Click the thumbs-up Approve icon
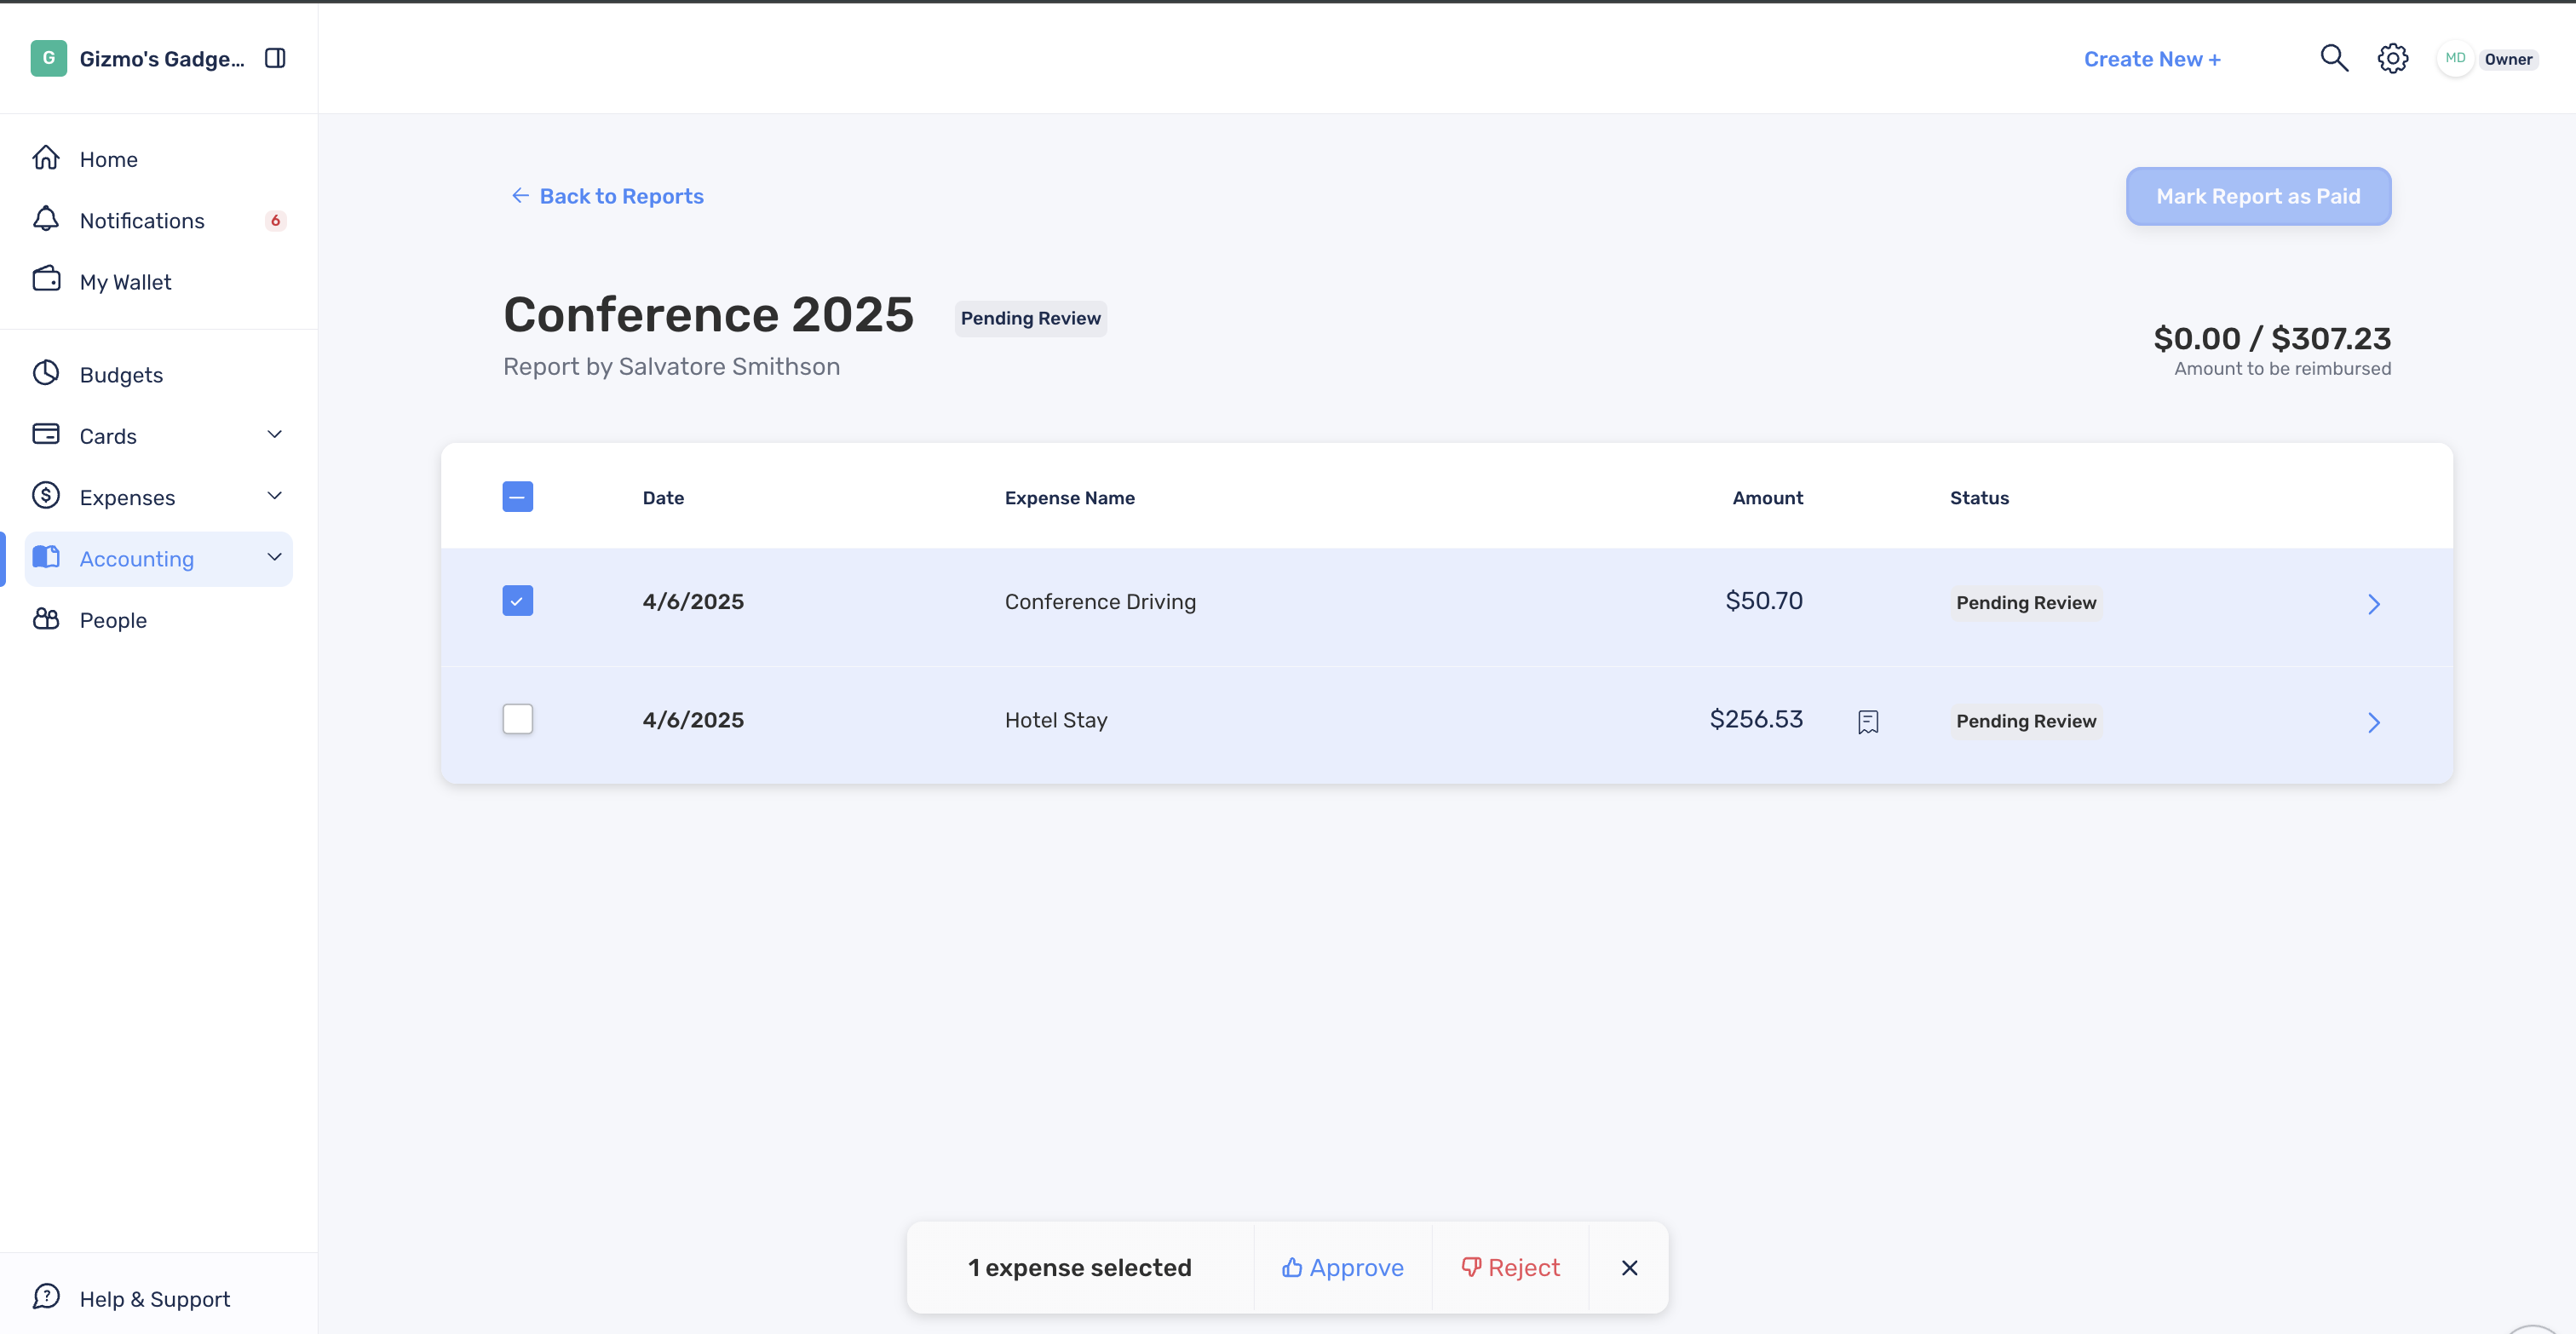 pos(1292,1267)
